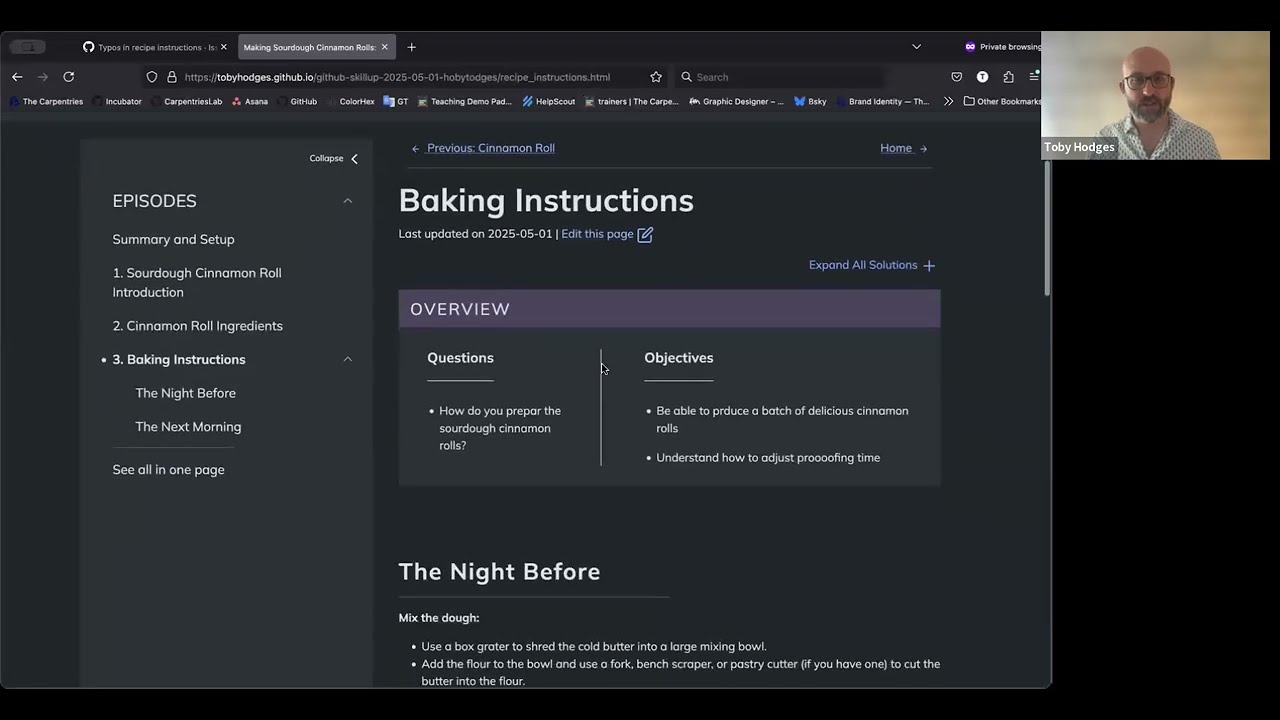
Task: Click the Private browsing indicator
Action: pyautogui.click(x=1002, y=47)
